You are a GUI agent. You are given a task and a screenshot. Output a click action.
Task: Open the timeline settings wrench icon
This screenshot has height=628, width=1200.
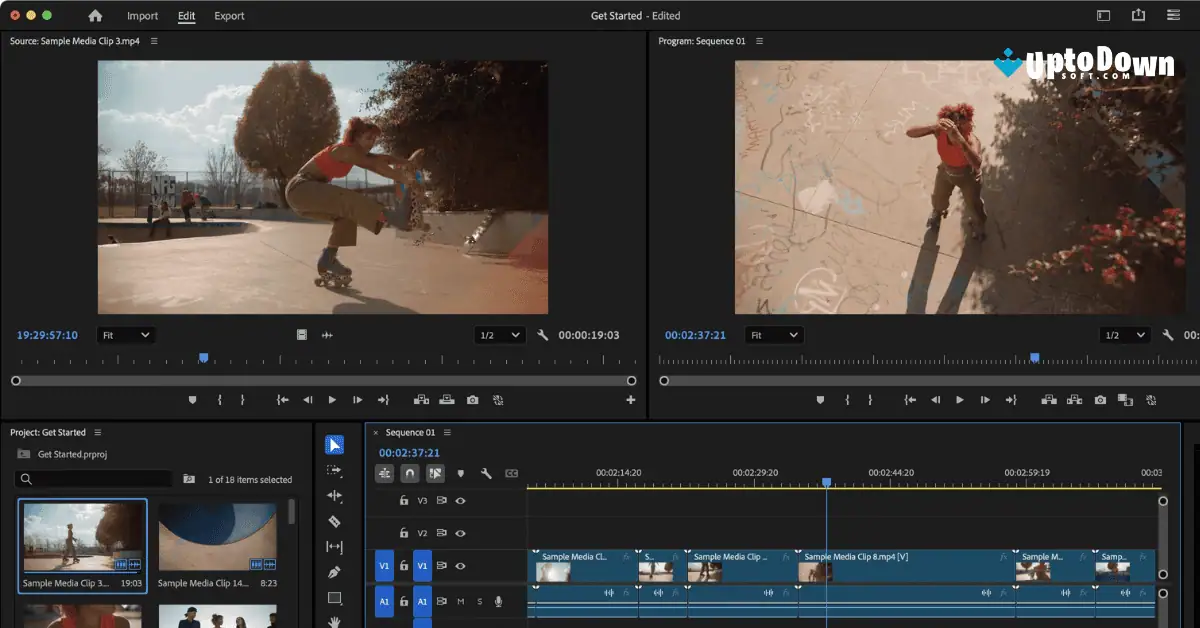487,473
